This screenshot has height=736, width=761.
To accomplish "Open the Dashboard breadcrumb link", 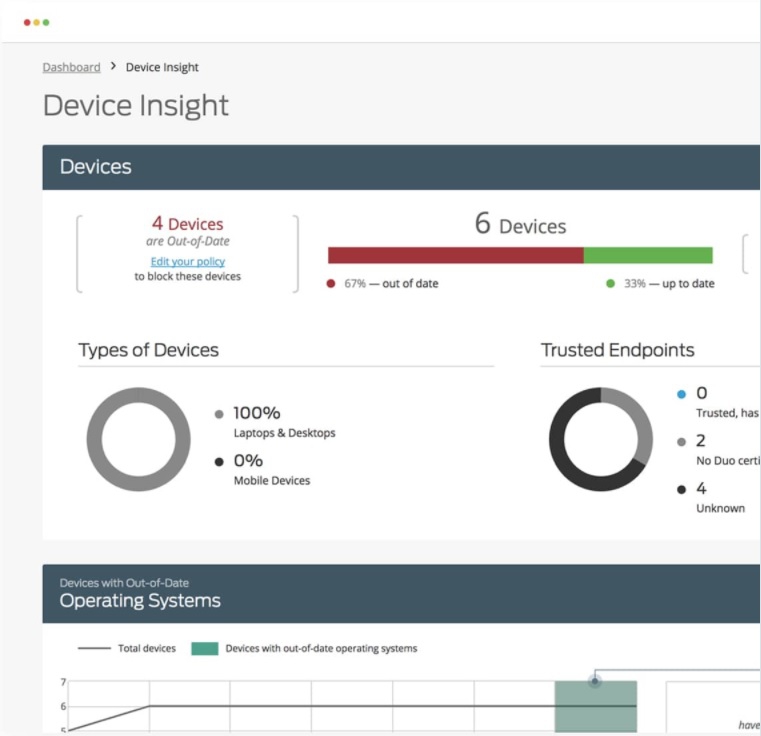I will click(x=71, y=67).
